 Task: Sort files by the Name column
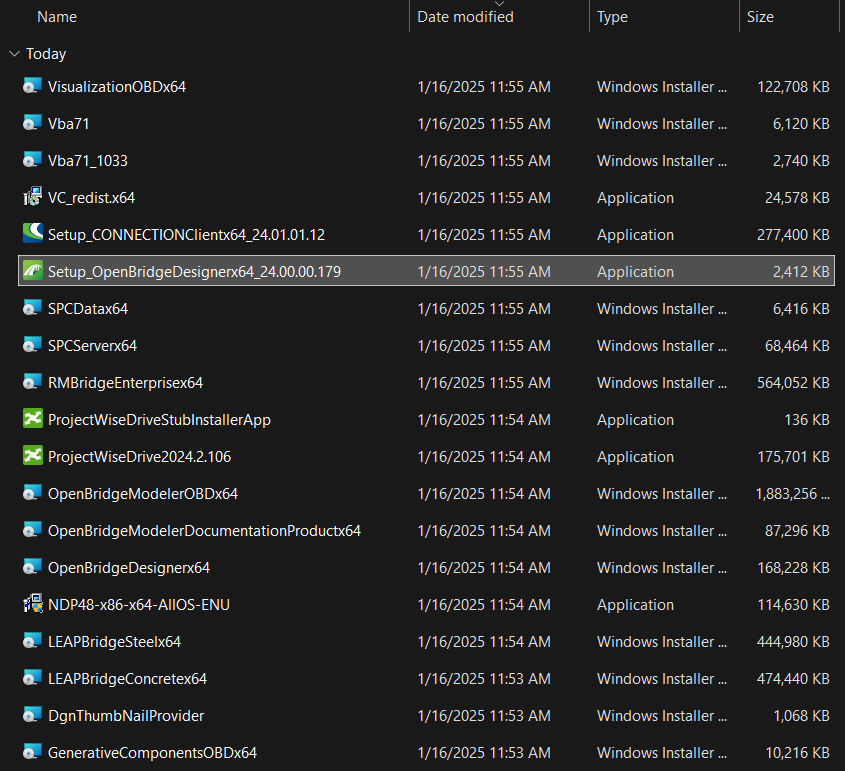(57, 16)
